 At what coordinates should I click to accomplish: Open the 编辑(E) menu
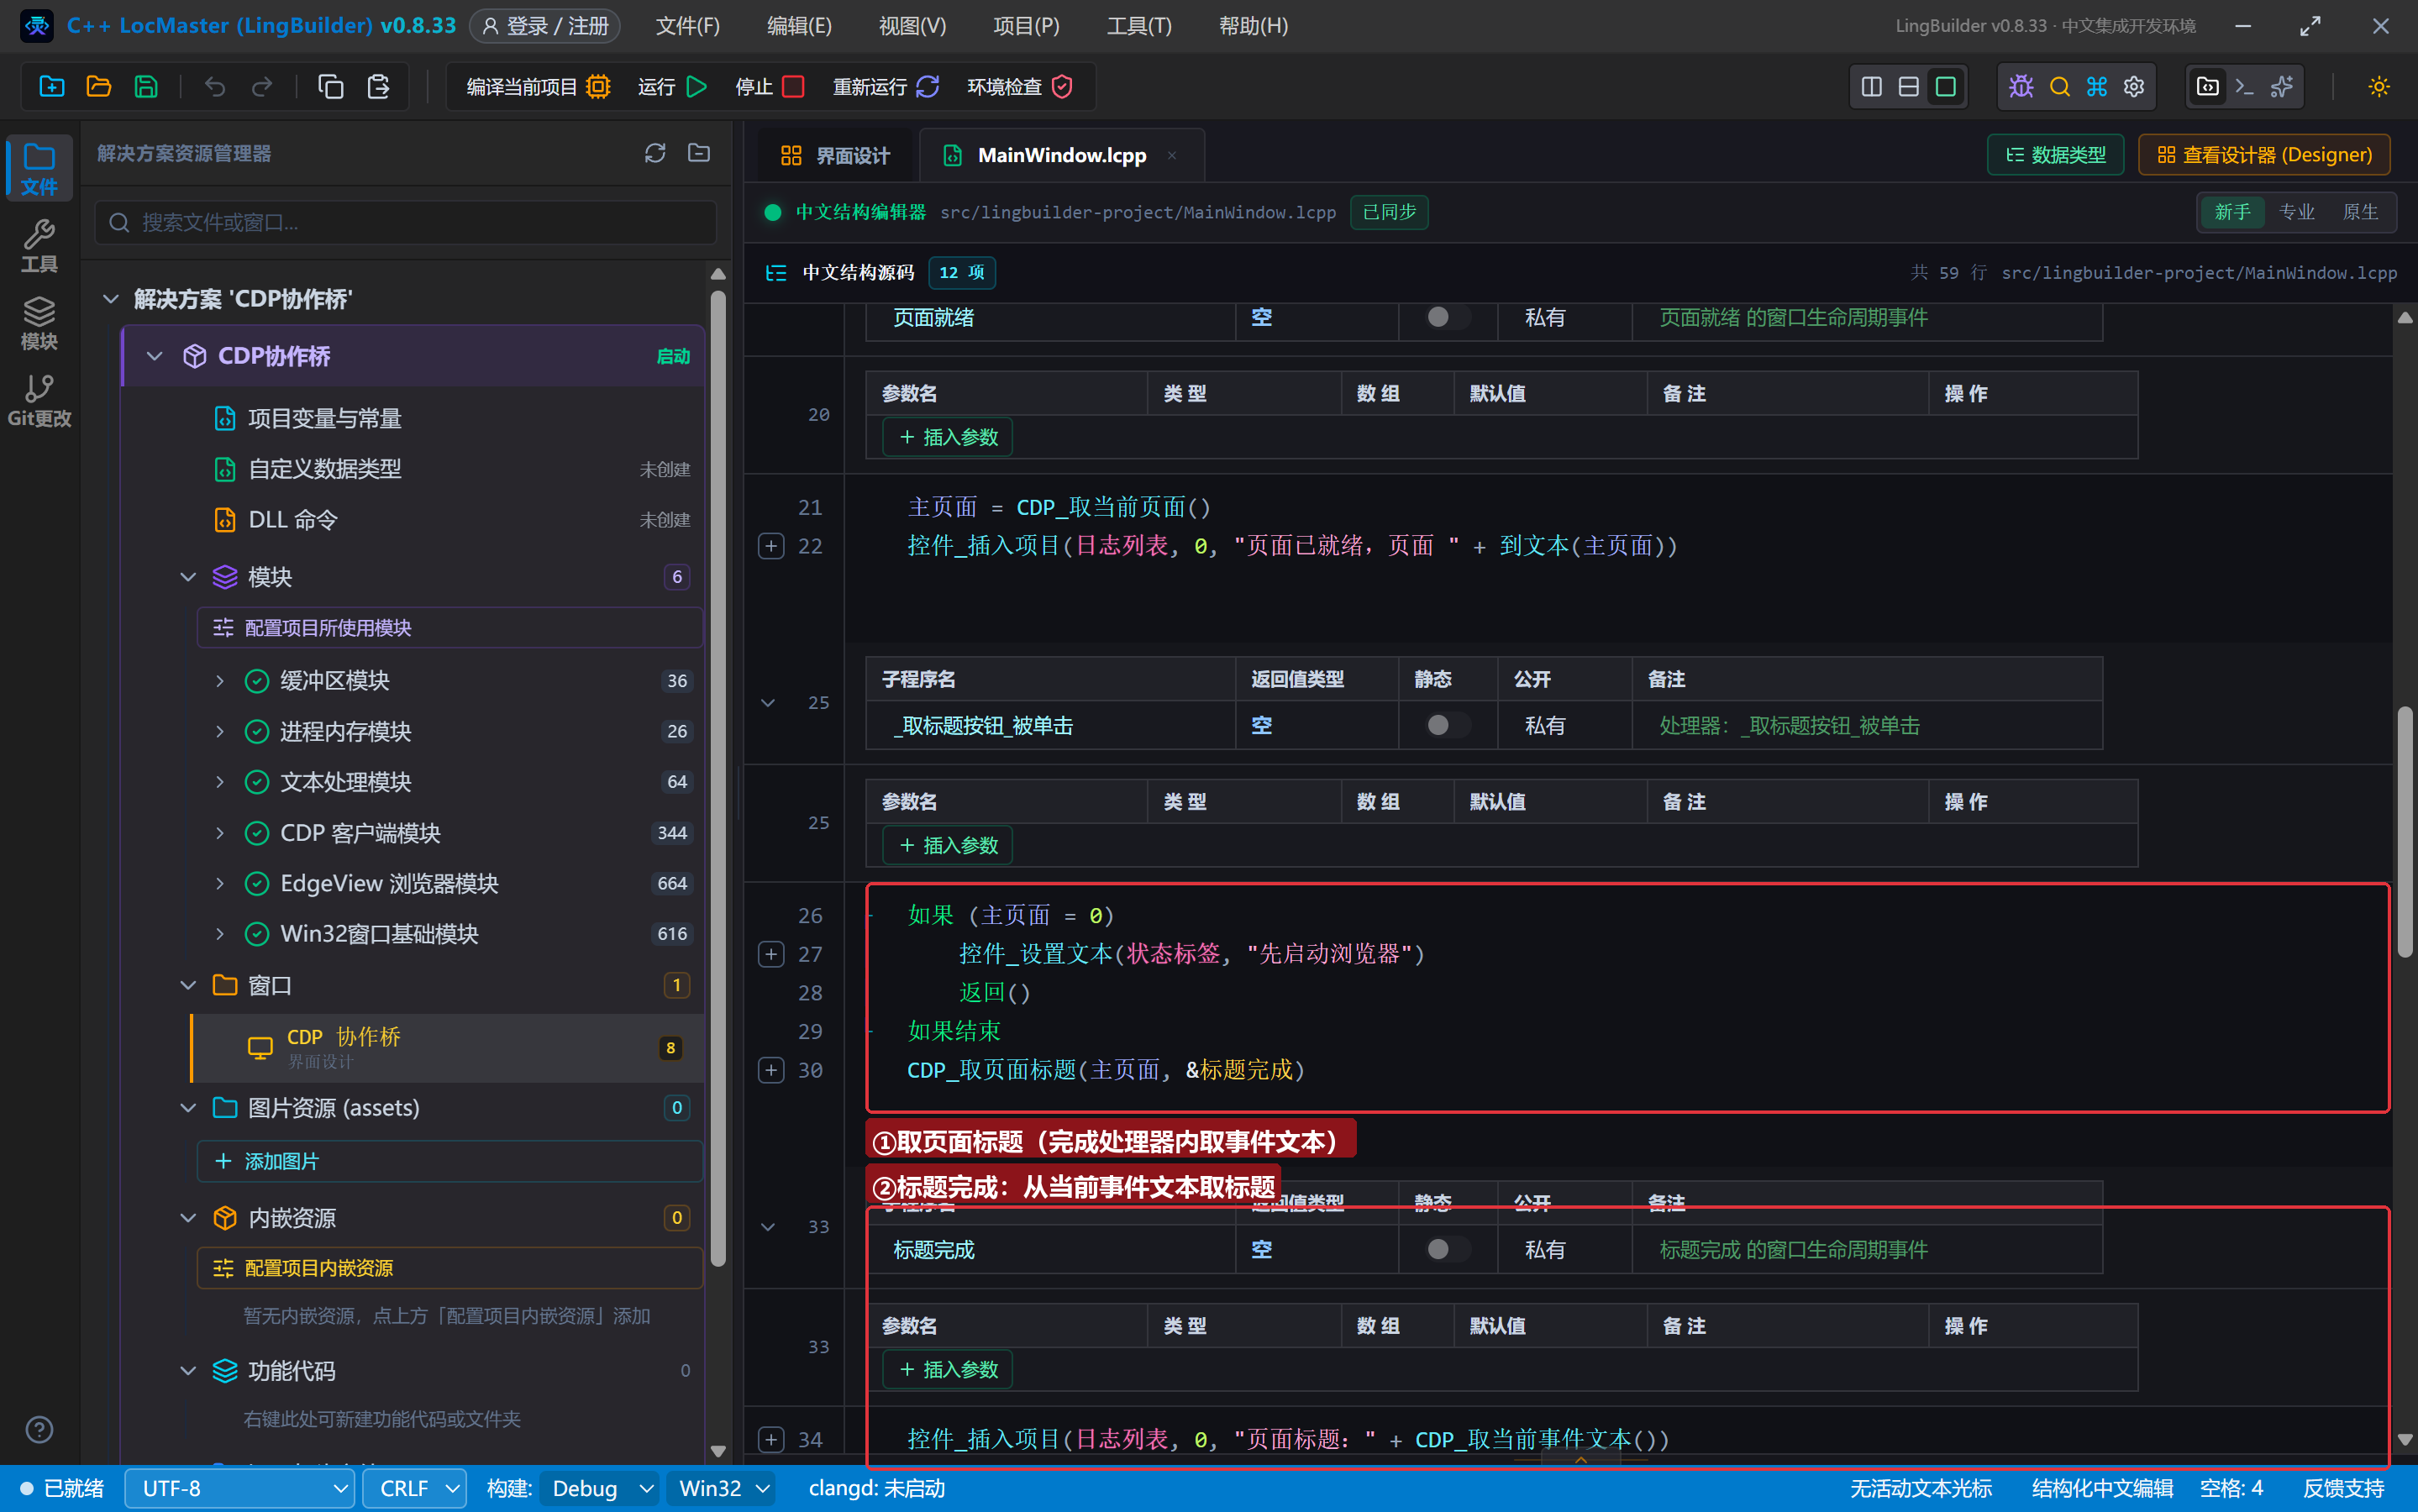[x=799, y=26]
